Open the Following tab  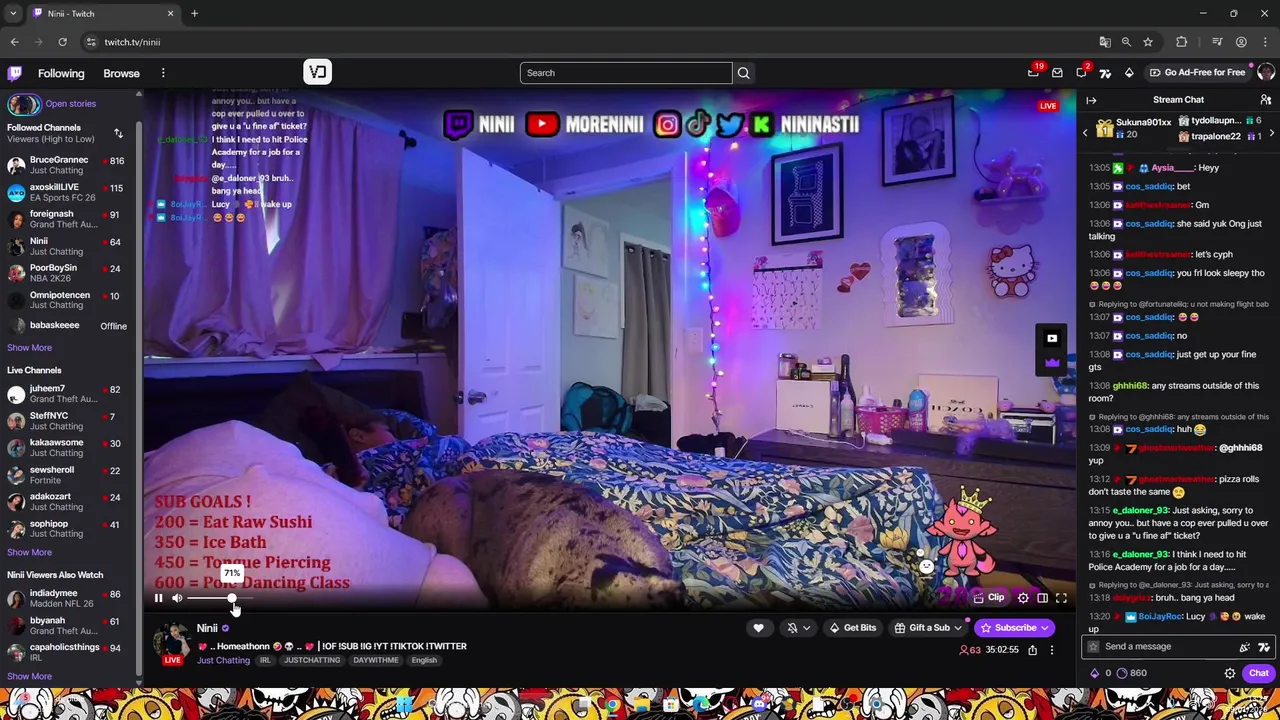[x=61, y=73]
